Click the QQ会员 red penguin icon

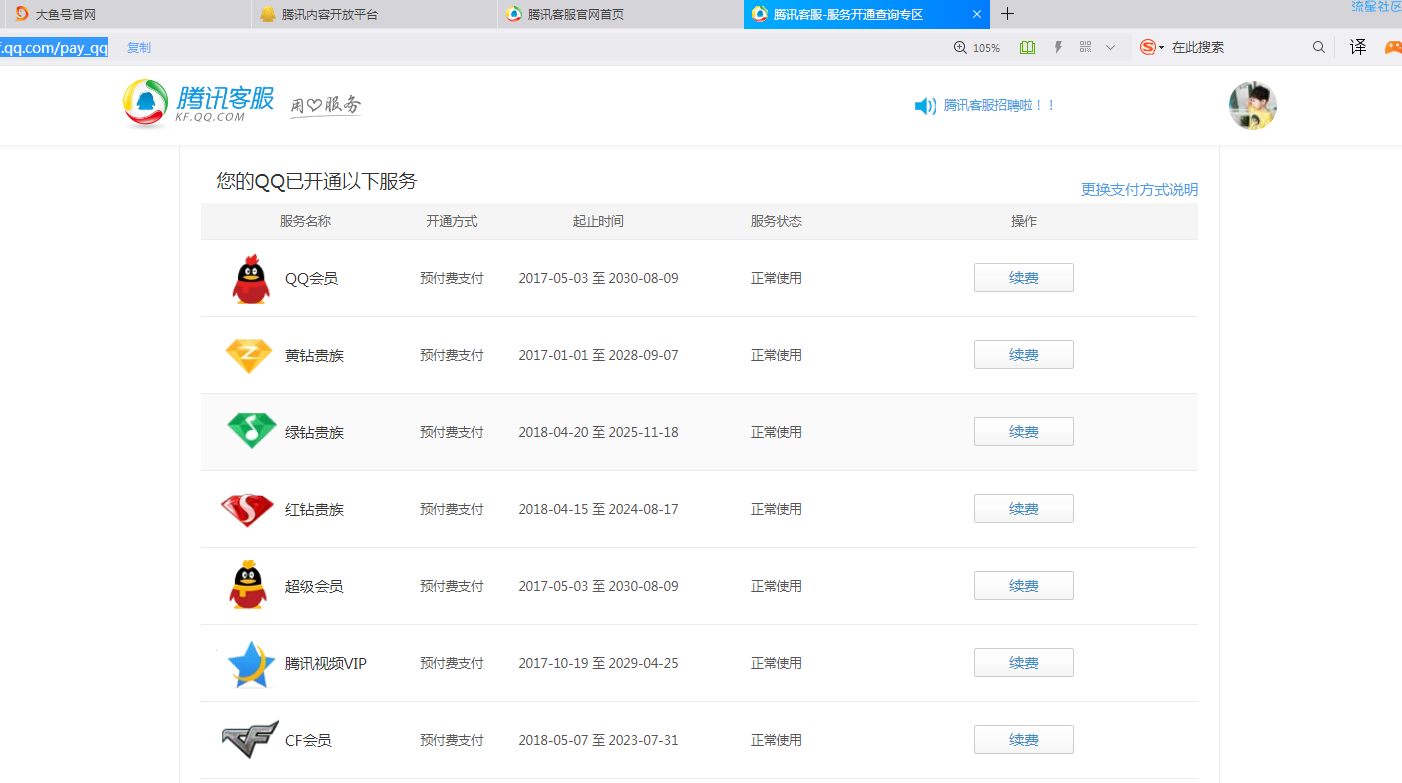[250, 279]
